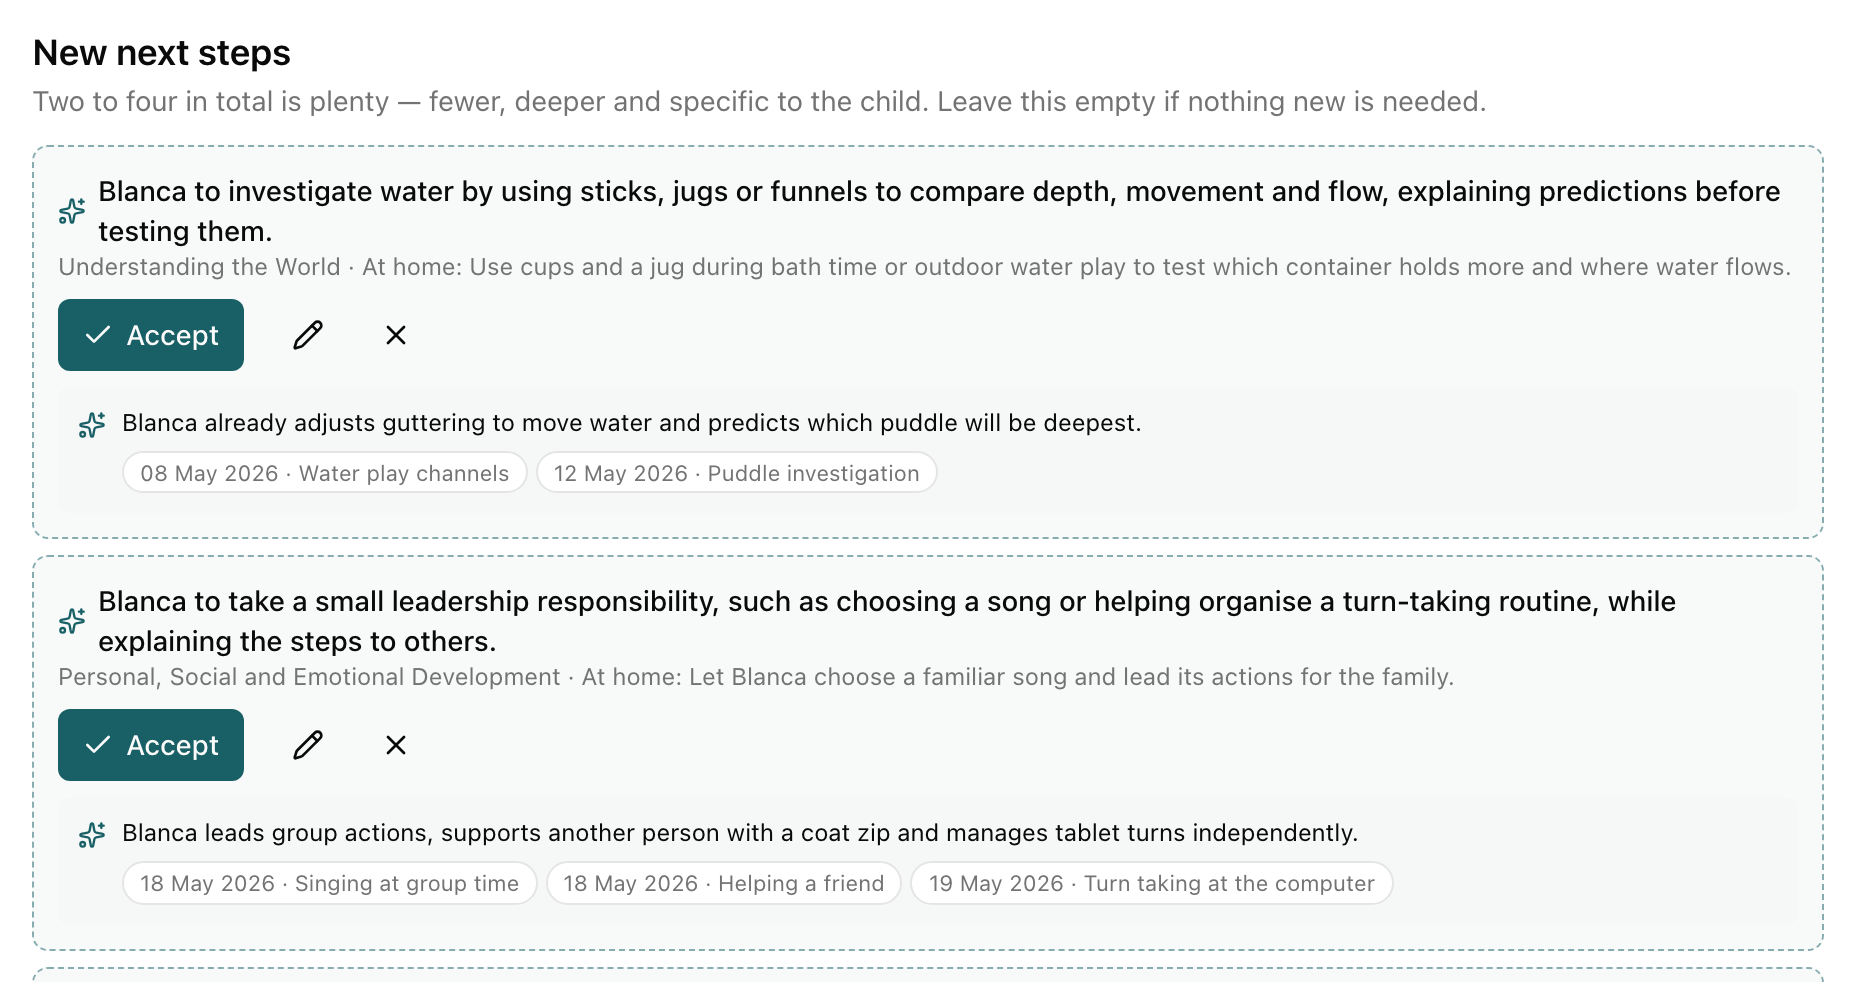The width and height of the screenshot is (1856, 982).
Task: Click sparkle icon next to group actions evidence summary
Action: [92, 835]
